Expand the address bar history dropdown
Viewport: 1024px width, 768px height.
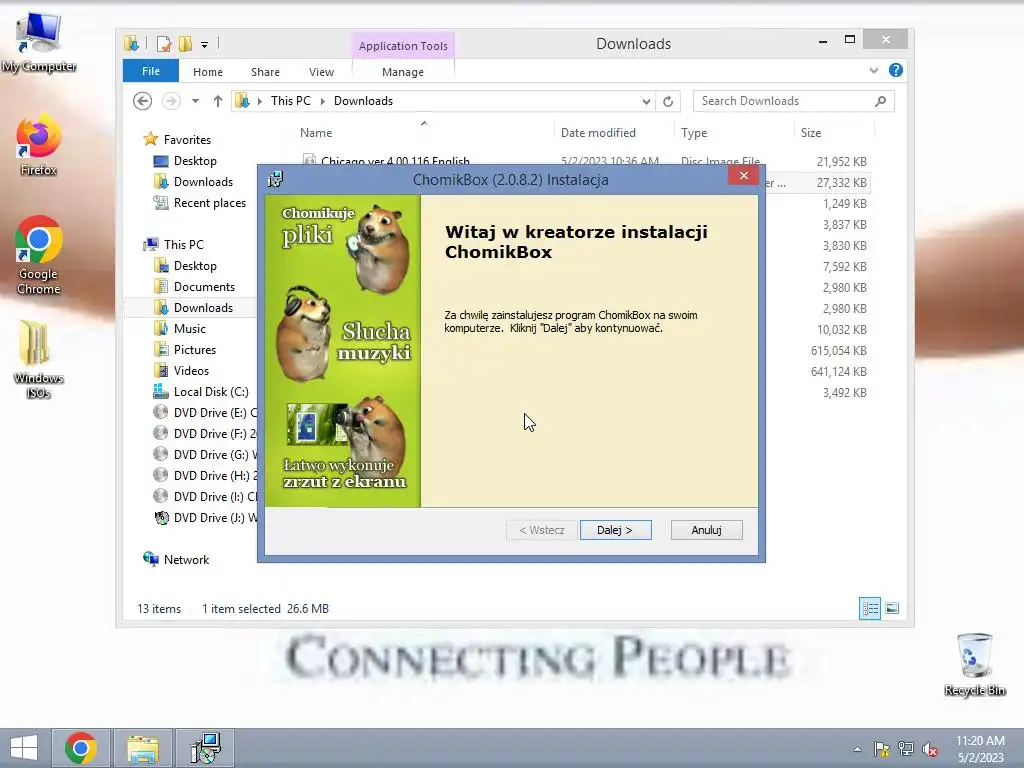(x=646, y=101)
